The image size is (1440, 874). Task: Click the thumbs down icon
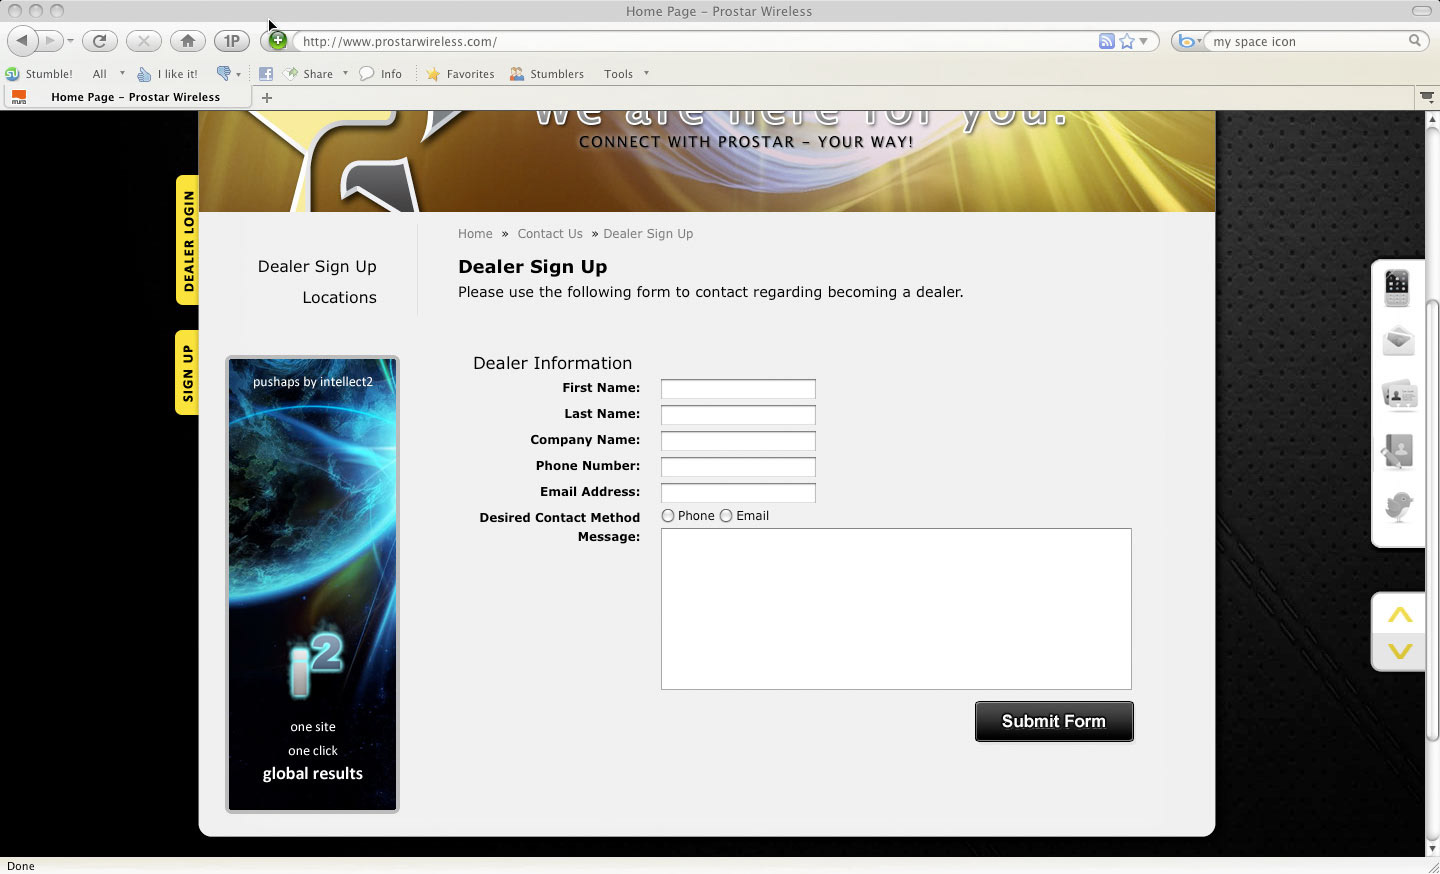tap(224, 73)
